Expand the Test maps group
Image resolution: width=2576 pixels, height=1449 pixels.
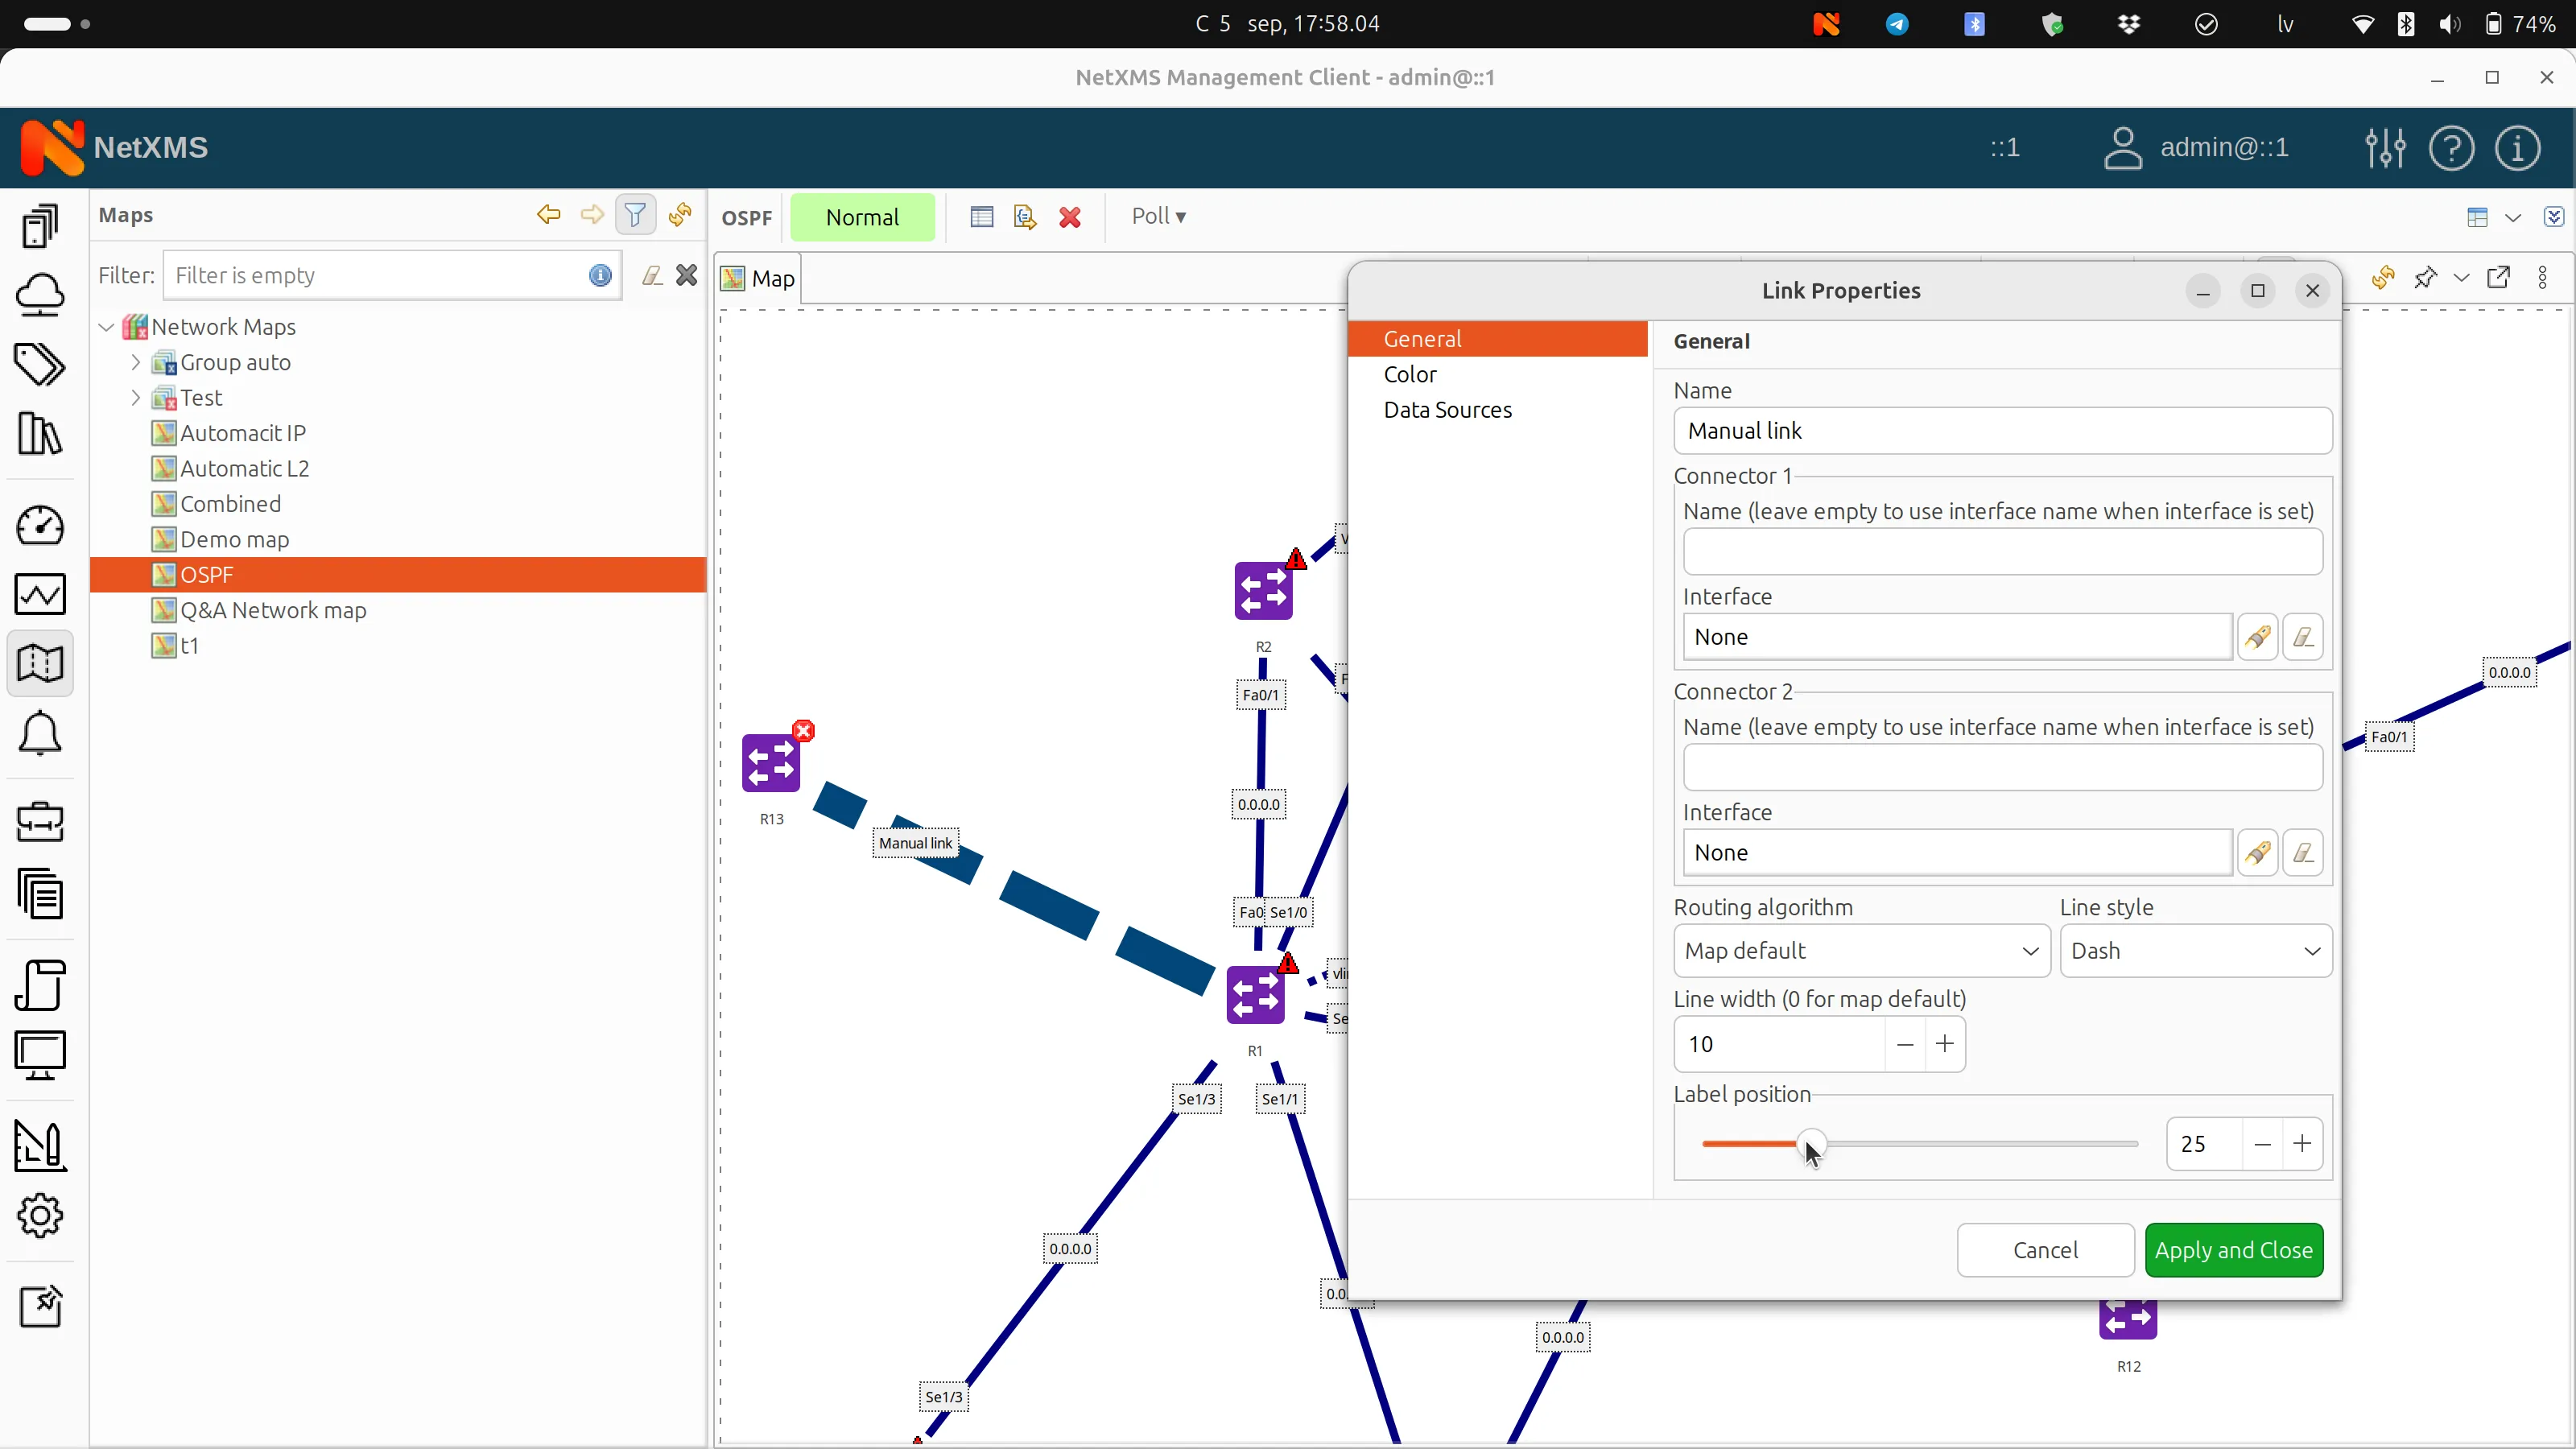click(x=136, y=397)
